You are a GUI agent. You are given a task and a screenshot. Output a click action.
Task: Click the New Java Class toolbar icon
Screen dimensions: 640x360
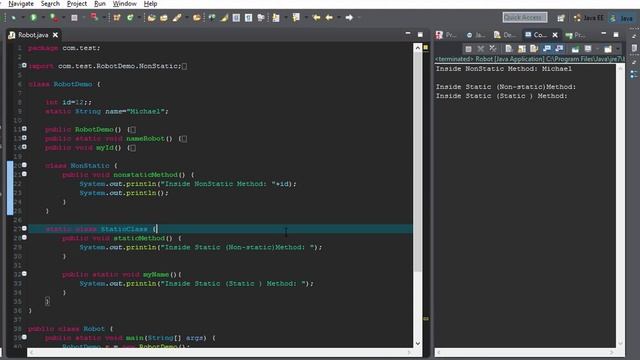[x=130, y=18]
